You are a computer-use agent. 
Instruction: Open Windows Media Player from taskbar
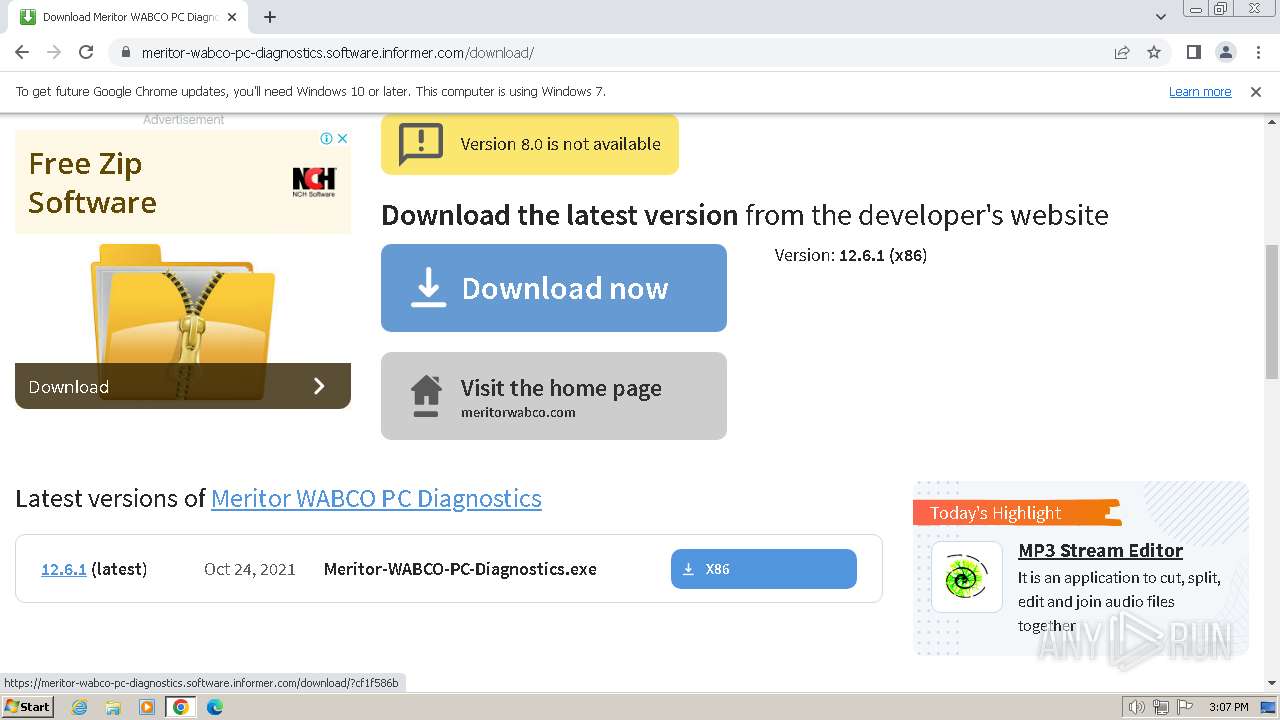coord(147,707)
